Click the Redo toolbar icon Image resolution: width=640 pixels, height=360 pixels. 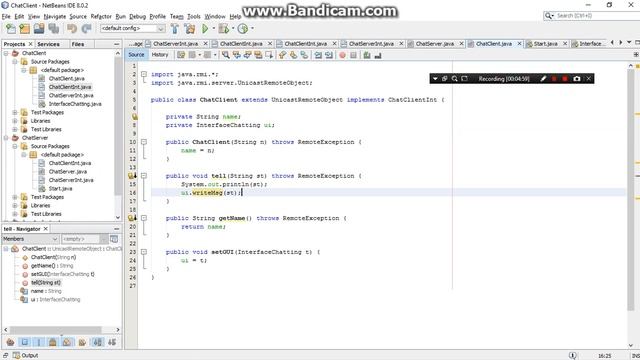pyautogui.click(x=86, y=29)
